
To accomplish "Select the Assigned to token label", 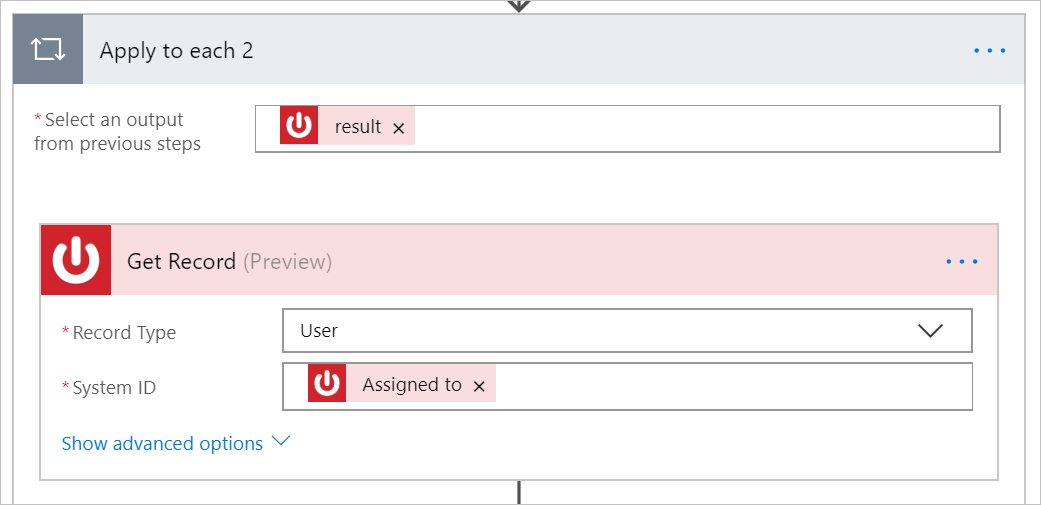I will 411,385.
